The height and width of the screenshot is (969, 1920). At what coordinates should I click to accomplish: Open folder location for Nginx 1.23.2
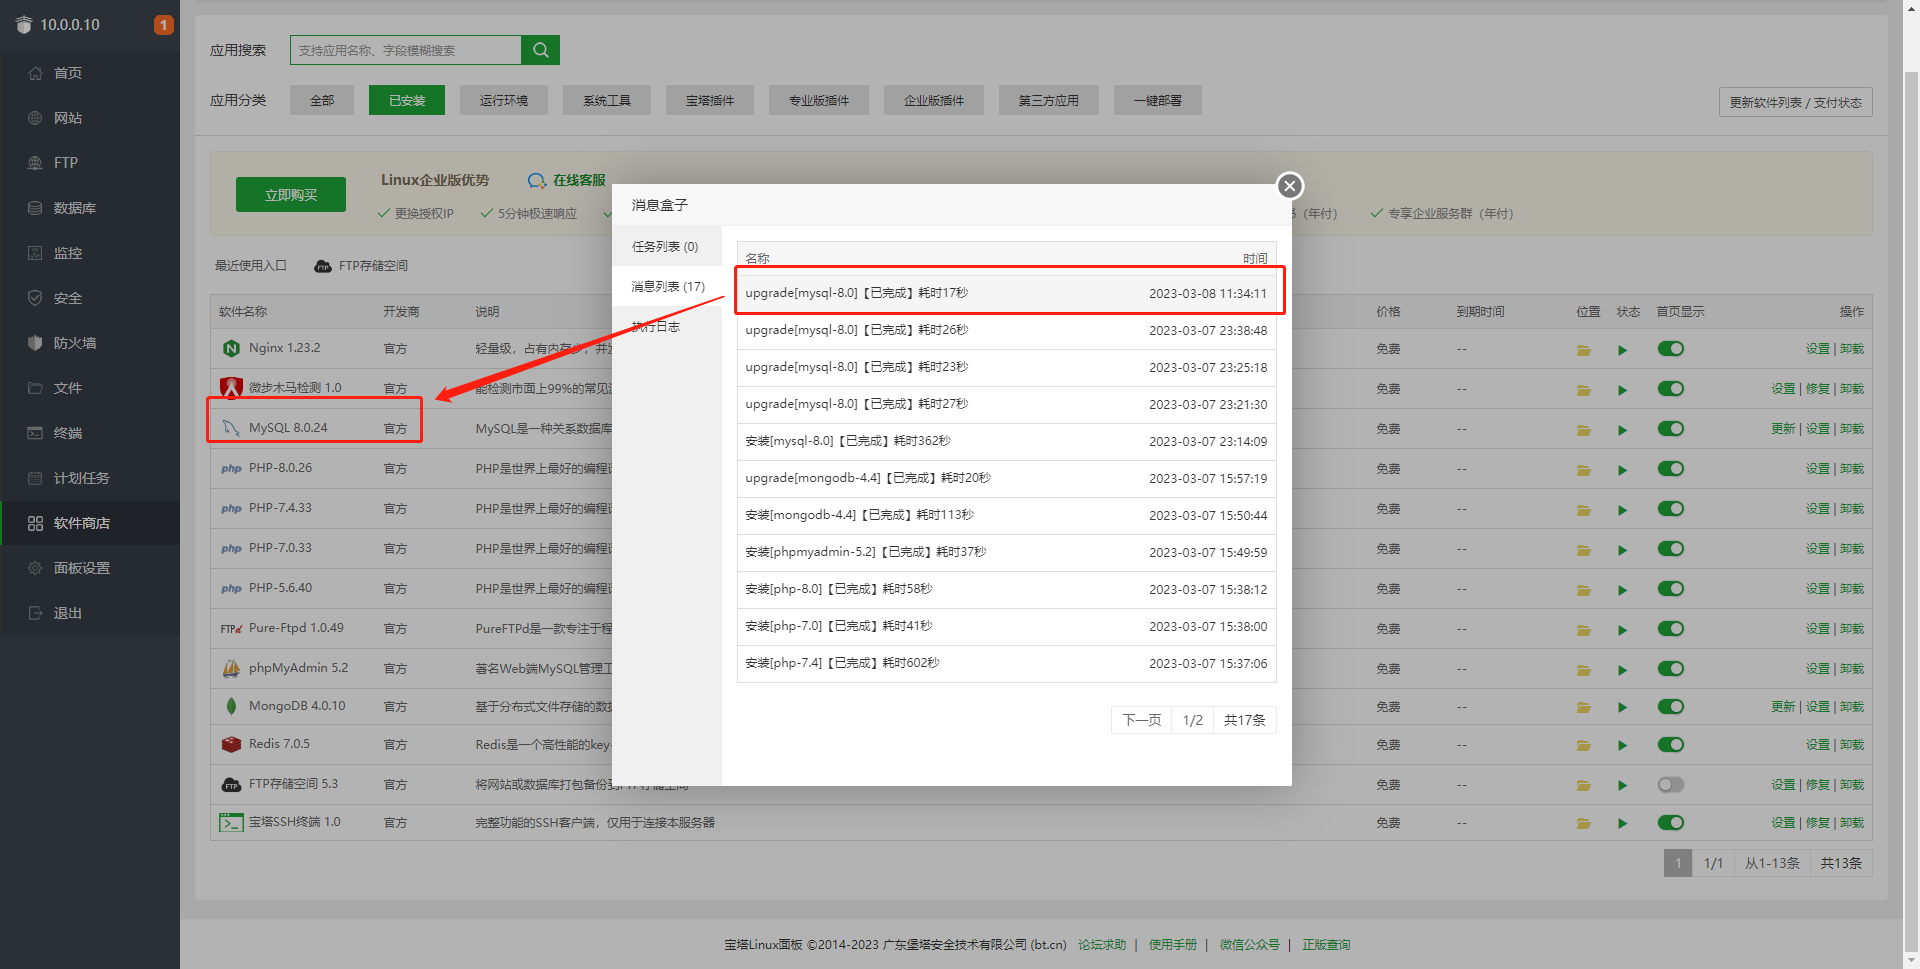[x=1584, y=350]
